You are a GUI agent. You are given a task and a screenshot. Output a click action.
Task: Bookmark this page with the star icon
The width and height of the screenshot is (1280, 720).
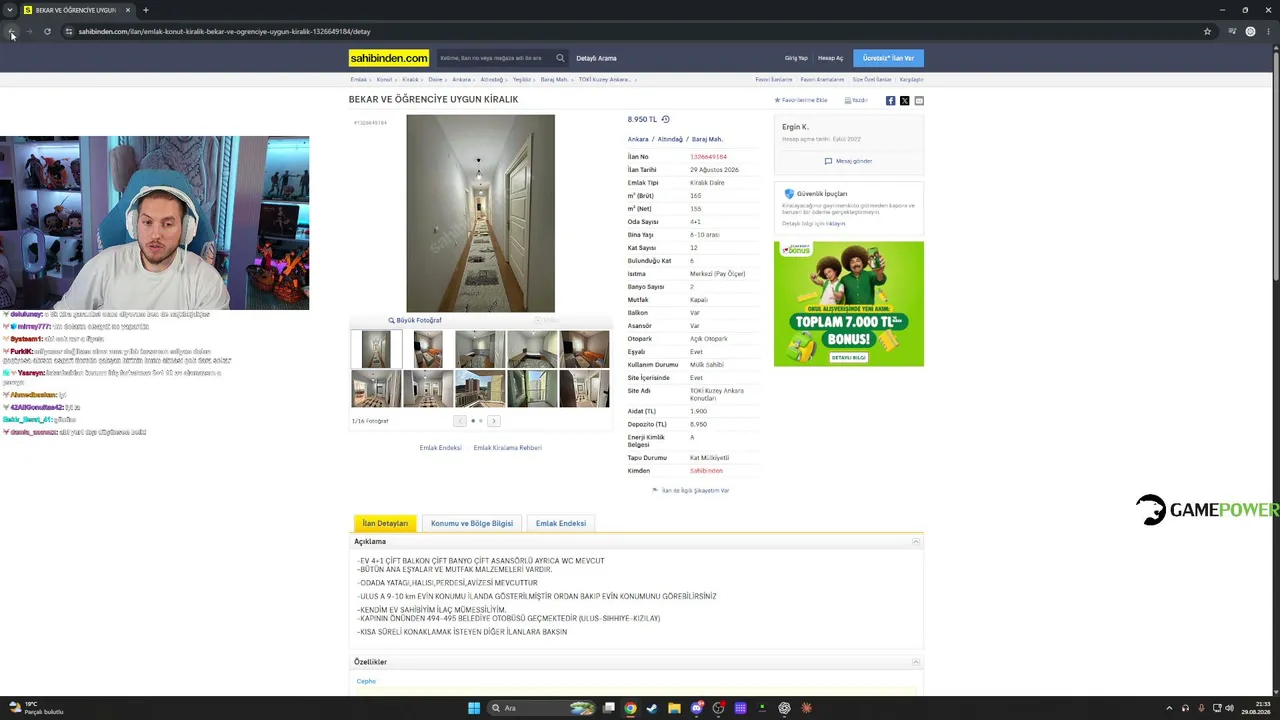(1207, 32)
